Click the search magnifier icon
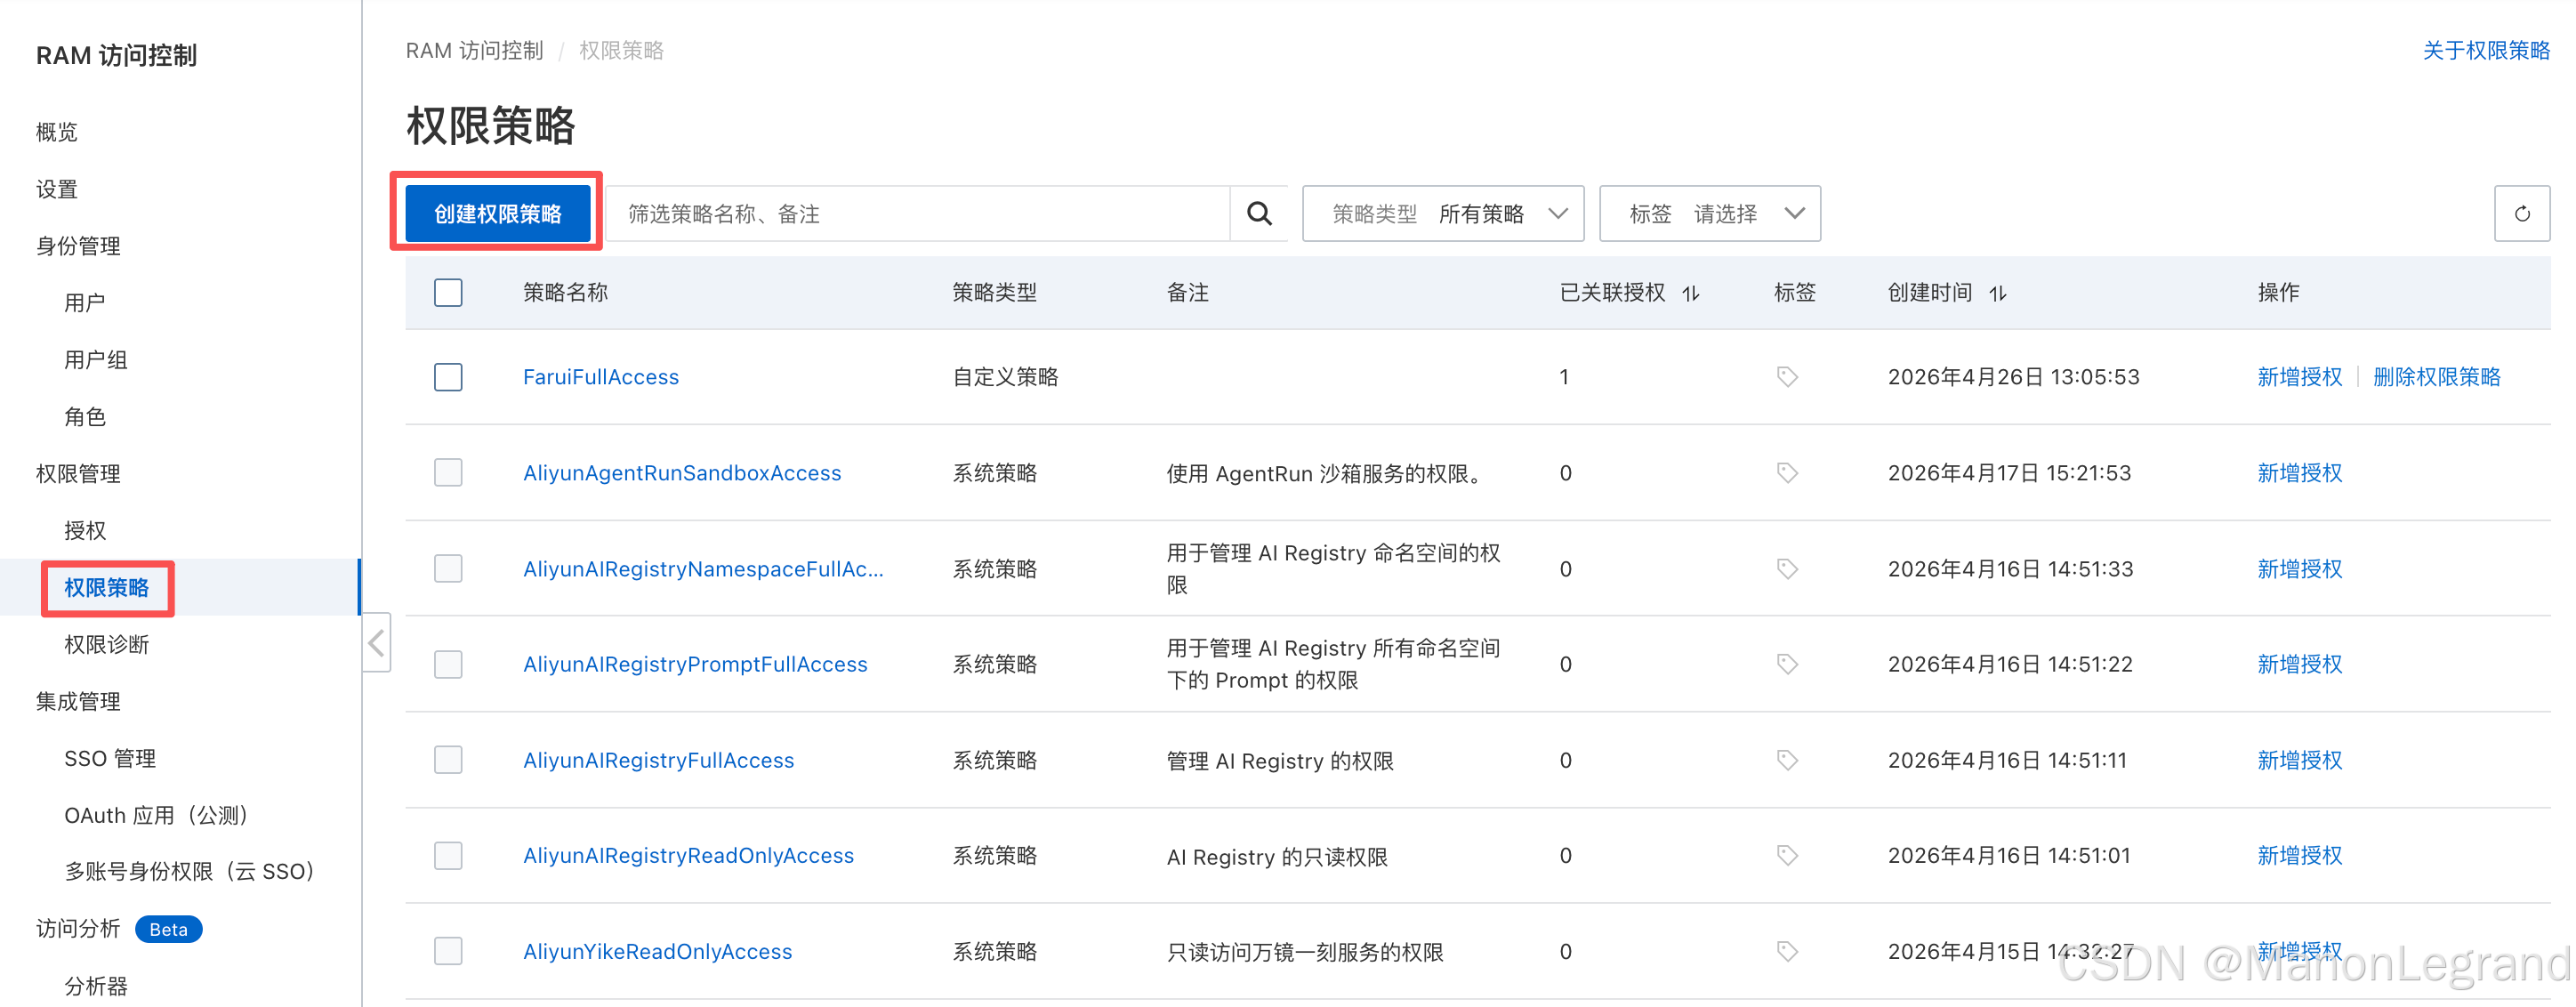Viewport: 2576px width, 1007px height. click(x=1259, y=213)
